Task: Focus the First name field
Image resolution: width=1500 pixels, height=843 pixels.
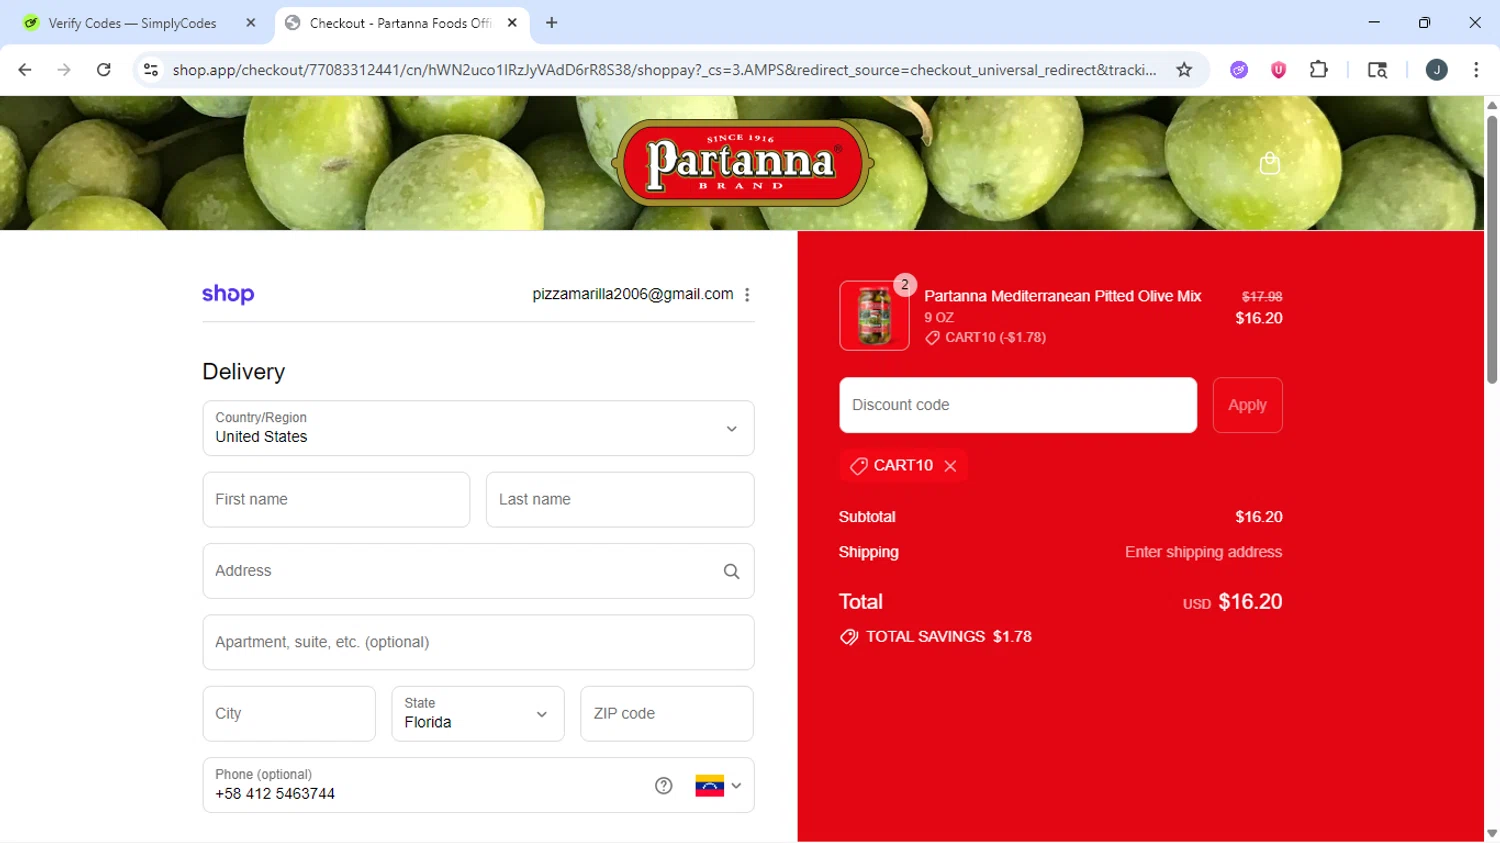Action: (336, 500)
